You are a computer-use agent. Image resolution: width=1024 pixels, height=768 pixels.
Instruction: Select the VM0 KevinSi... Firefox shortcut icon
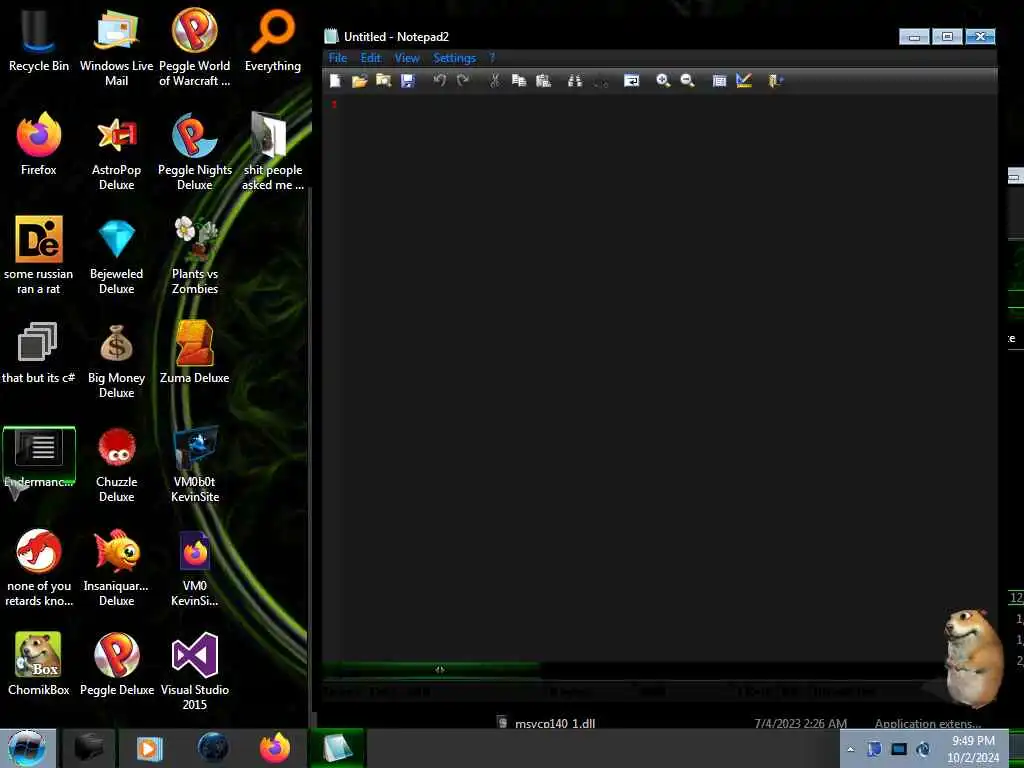(x=195, y=568)
